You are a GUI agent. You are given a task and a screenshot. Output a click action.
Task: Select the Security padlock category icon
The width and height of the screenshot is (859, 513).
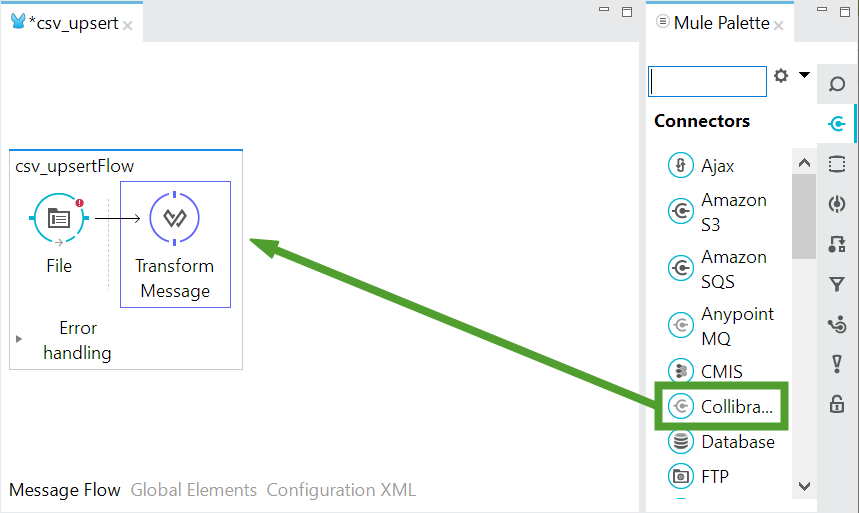pyautogui.click(x=837, y=404)
